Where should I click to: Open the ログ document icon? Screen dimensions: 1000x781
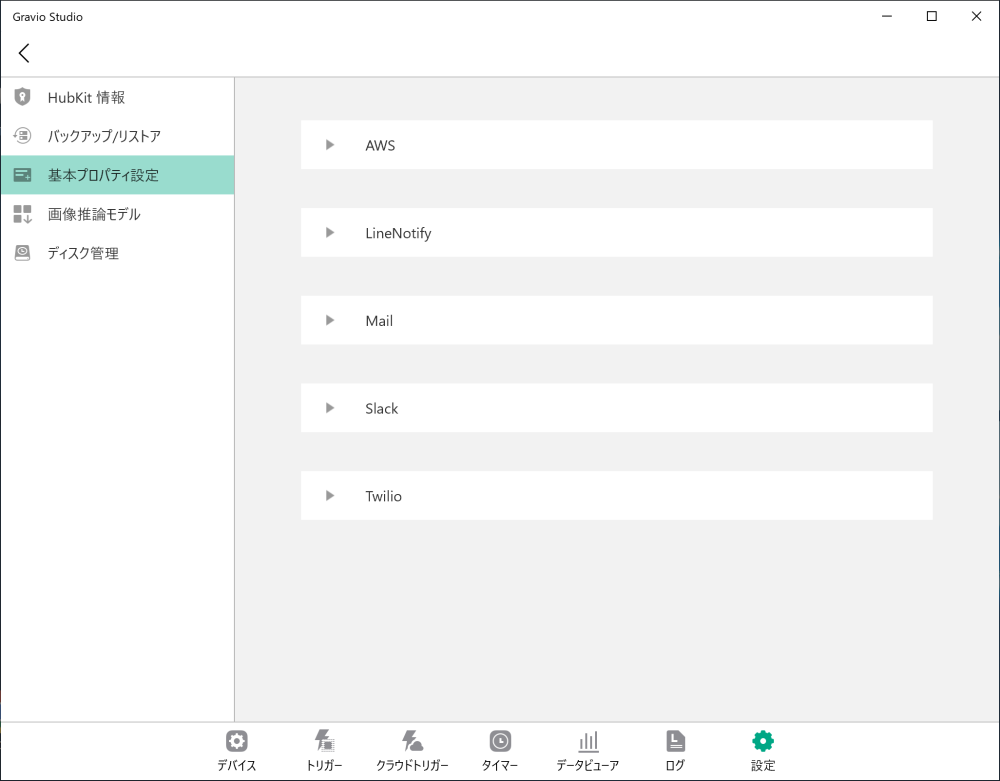(675, 741)
